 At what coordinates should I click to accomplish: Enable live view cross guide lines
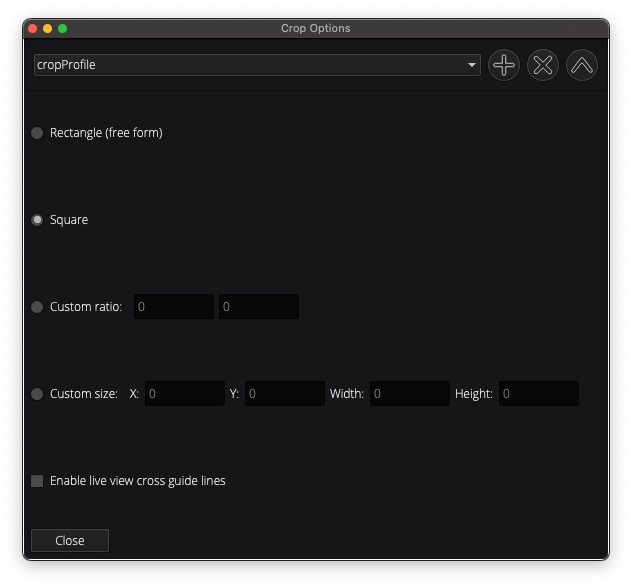(x=38, y=481)
